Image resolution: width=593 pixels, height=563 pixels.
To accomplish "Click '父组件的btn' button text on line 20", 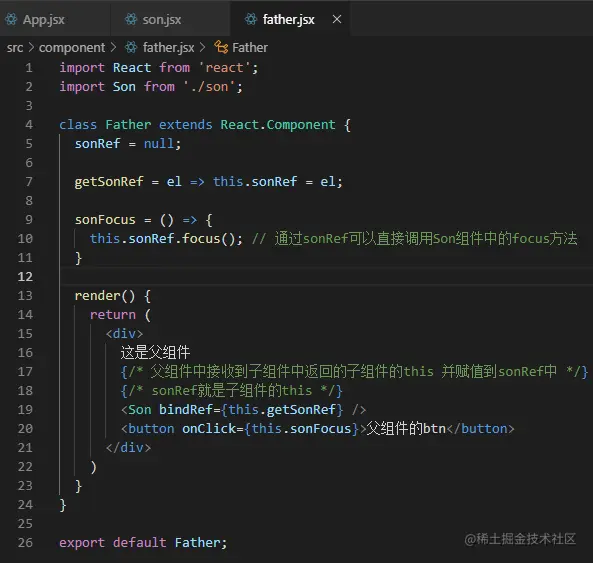I will tap(406, 429).
